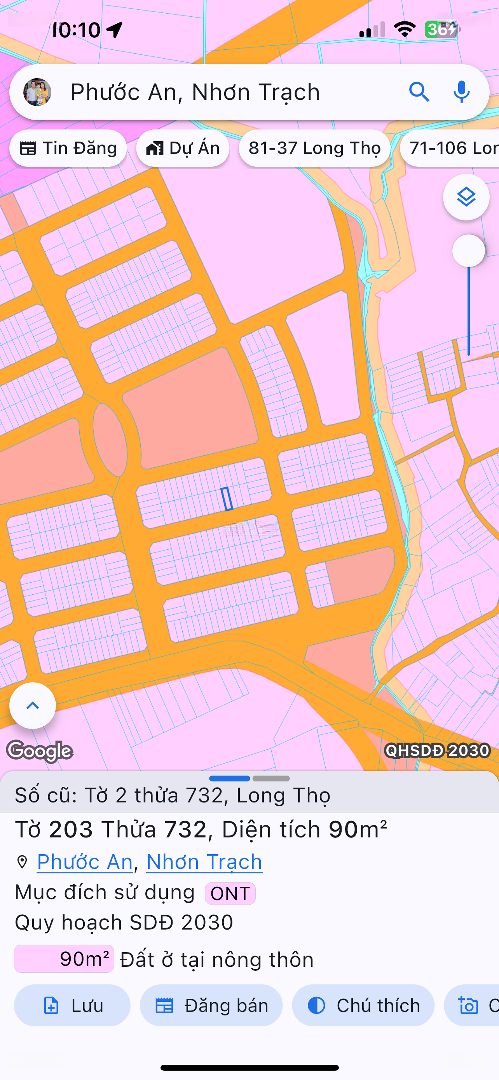This screenshot has height=1080, width=499.
Task: Open the Nhơn Trạch link
Action: point(204,862)
